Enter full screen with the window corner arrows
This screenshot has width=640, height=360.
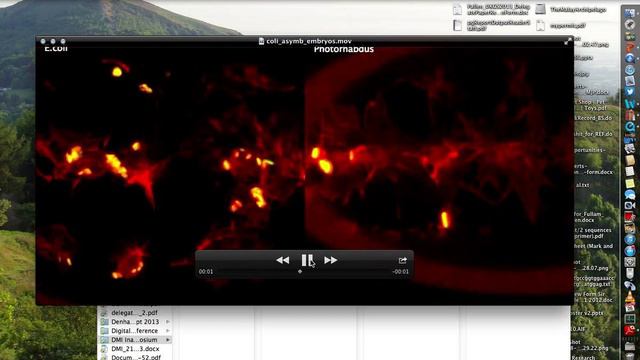click(x=568, y=41)
